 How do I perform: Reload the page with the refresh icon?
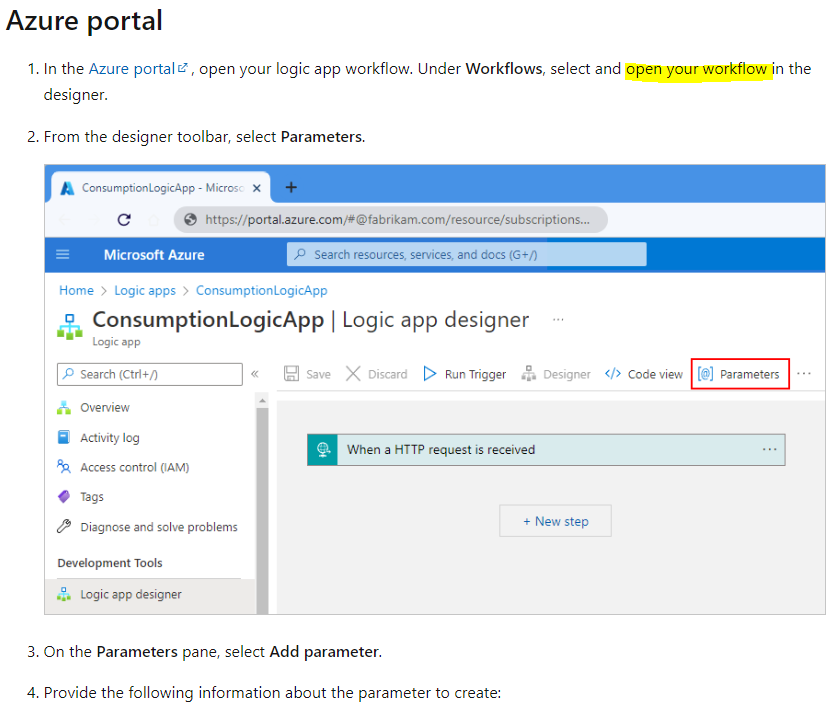tap(124, 220)
